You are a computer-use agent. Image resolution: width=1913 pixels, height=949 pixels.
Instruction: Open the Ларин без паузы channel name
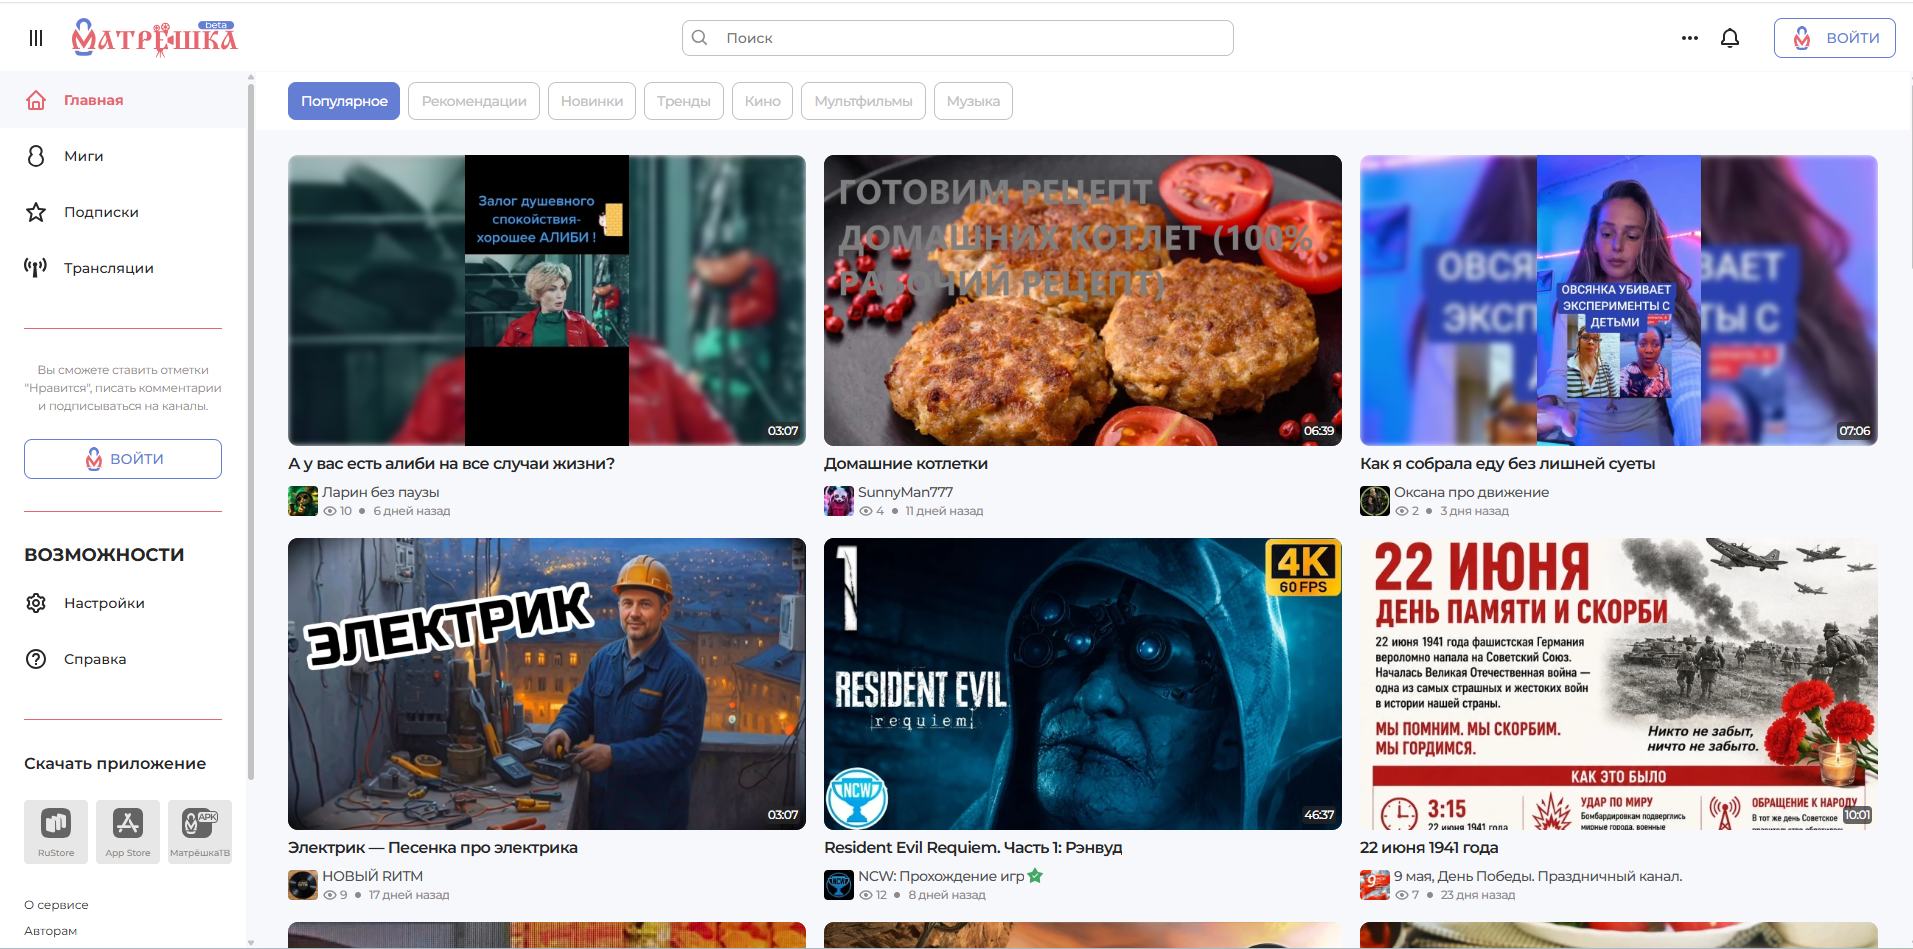380,492
